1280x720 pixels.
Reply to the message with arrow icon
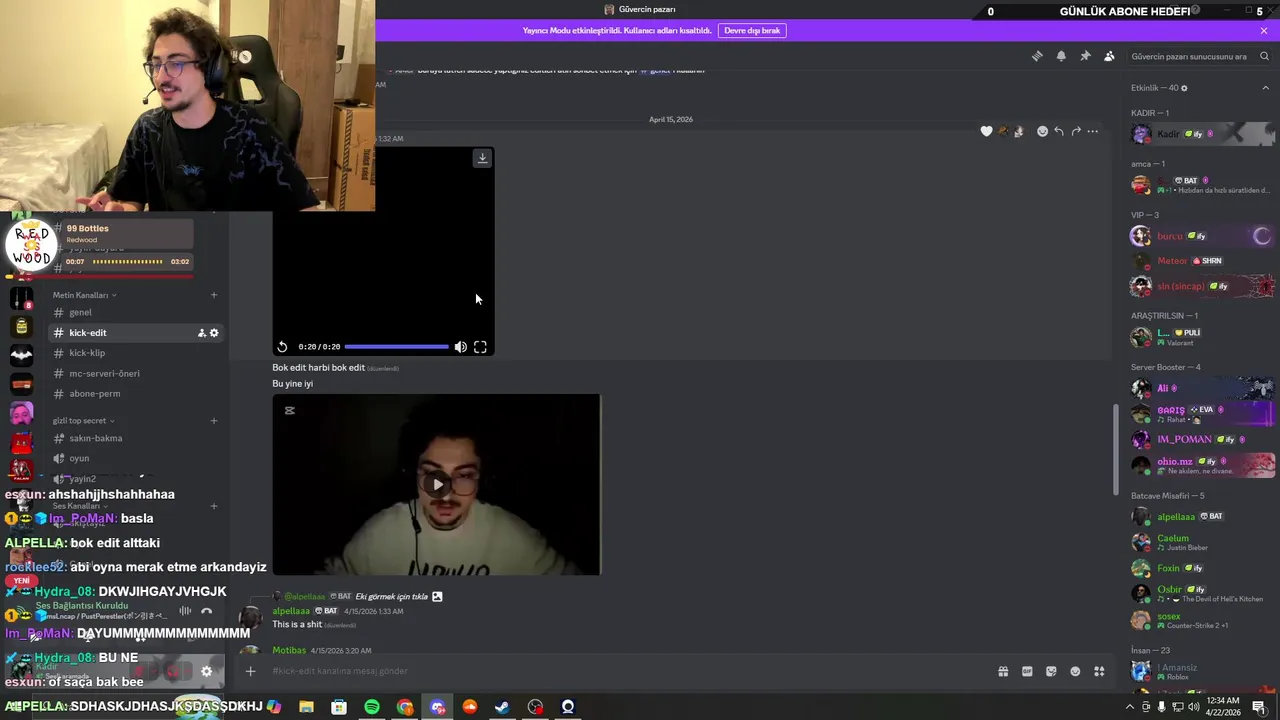click(1059, 131)
